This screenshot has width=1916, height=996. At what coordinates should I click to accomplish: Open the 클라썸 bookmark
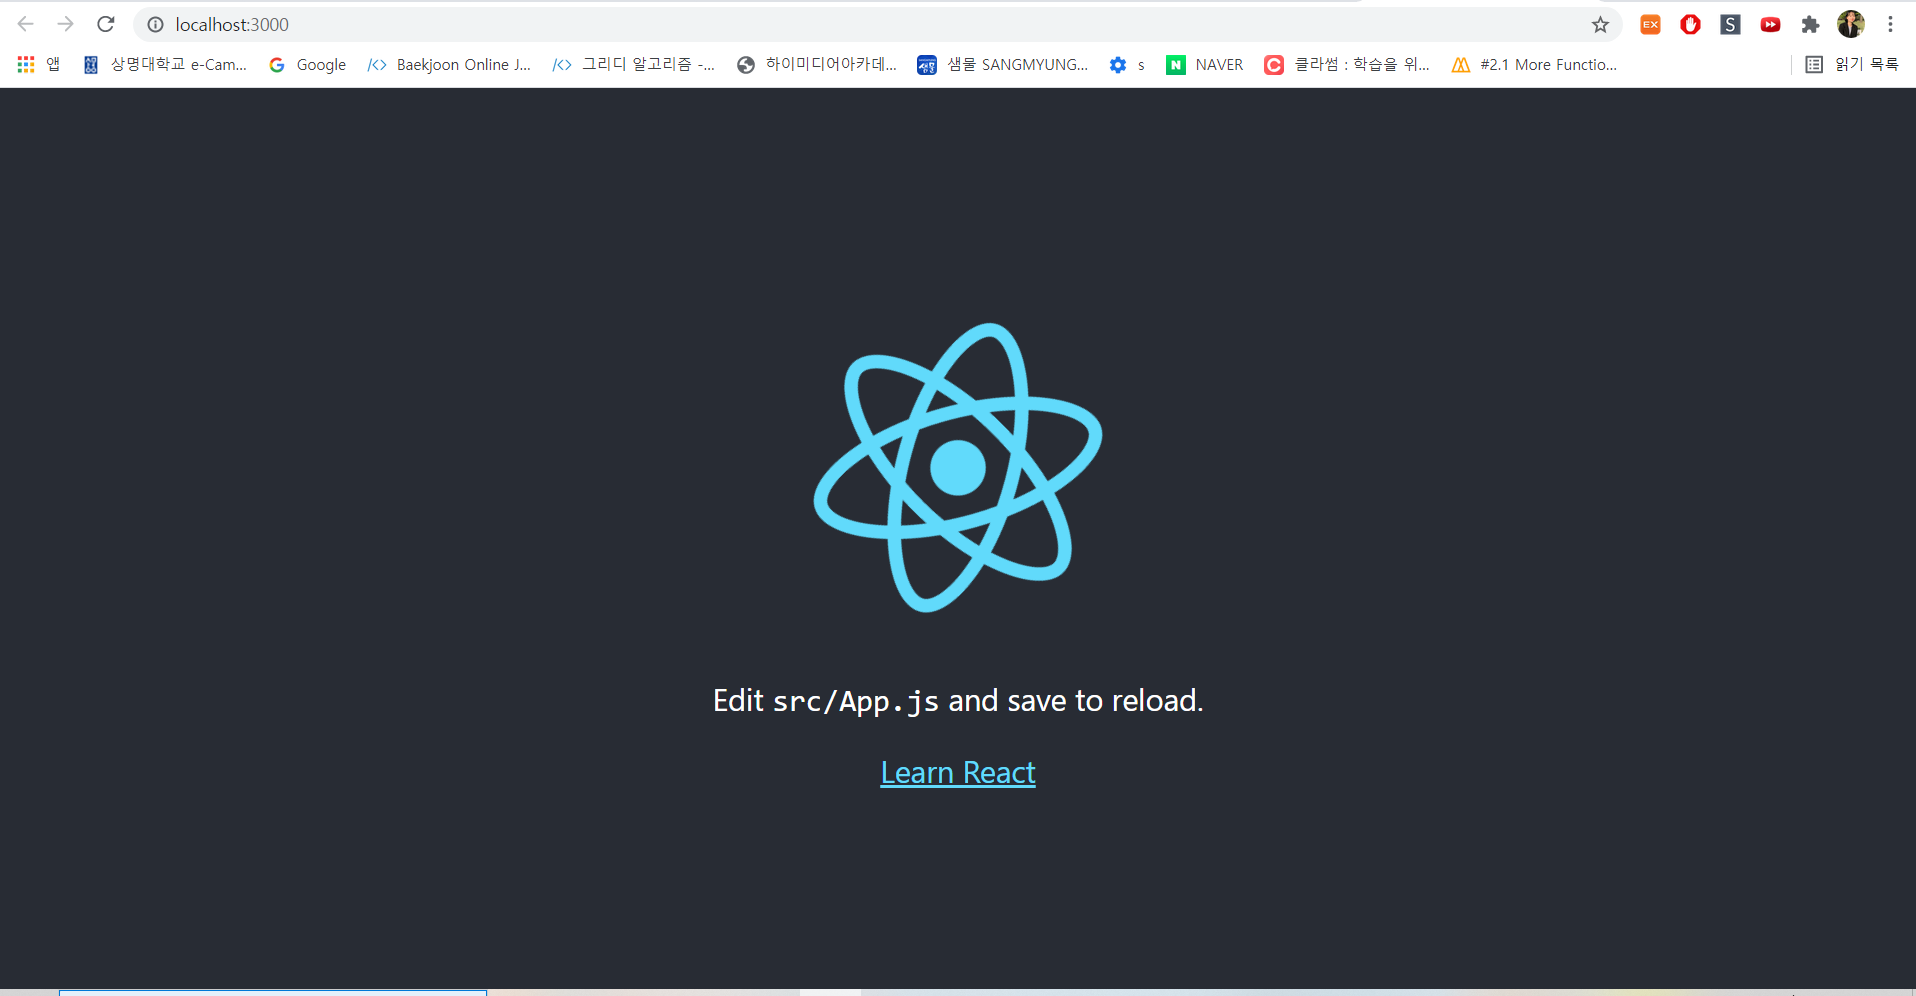1347,64
